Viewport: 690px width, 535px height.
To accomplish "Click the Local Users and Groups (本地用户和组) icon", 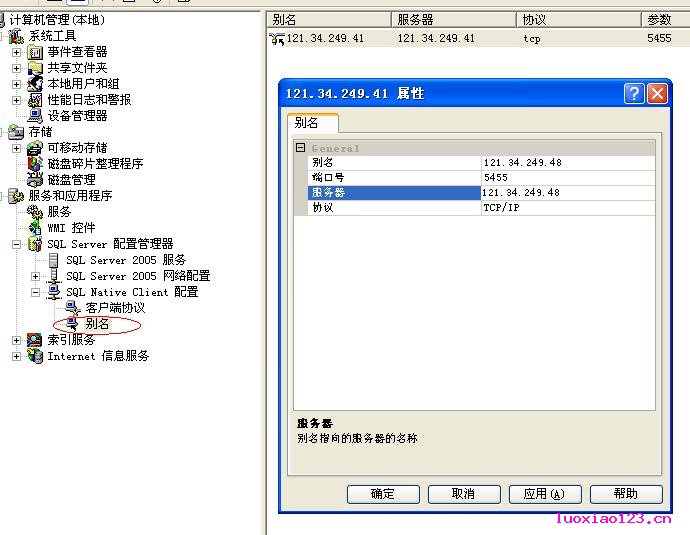I will (35, 84).
